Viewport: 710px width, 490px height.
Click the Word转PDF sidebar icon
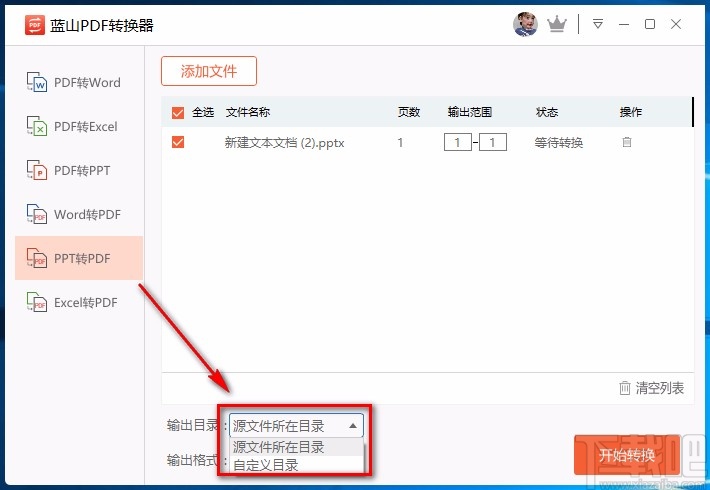[x=37, y=214]
